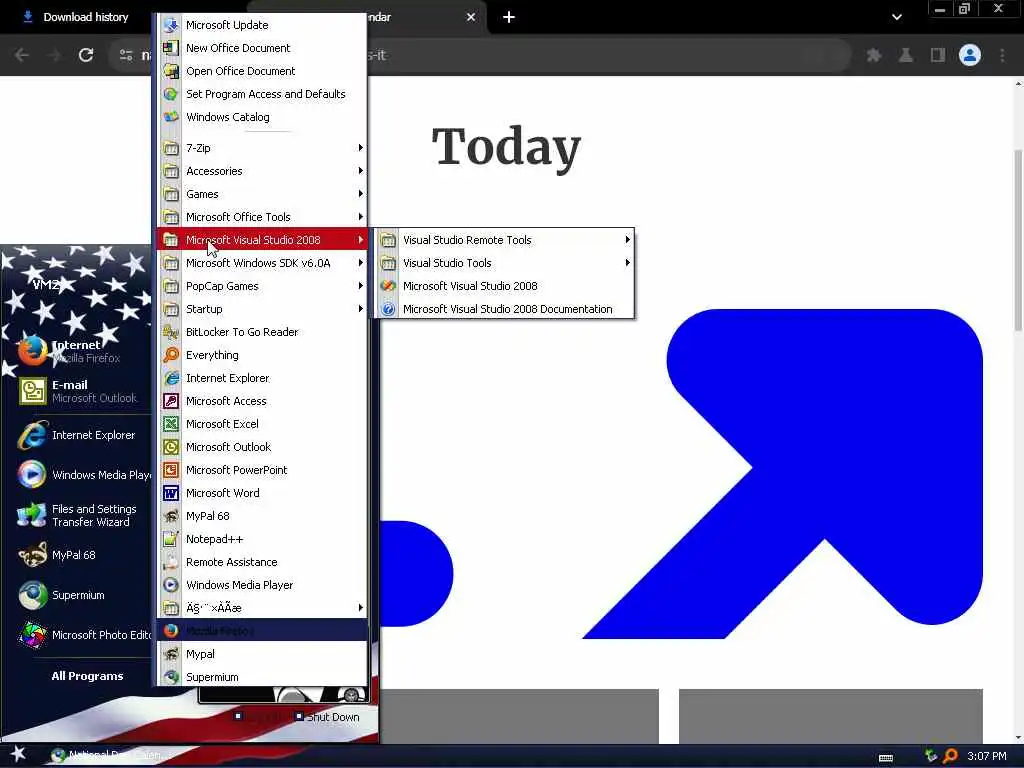Launch Supermium from All Programs list
Screen dimensions: 1024x768
click(x=262, y=677)
